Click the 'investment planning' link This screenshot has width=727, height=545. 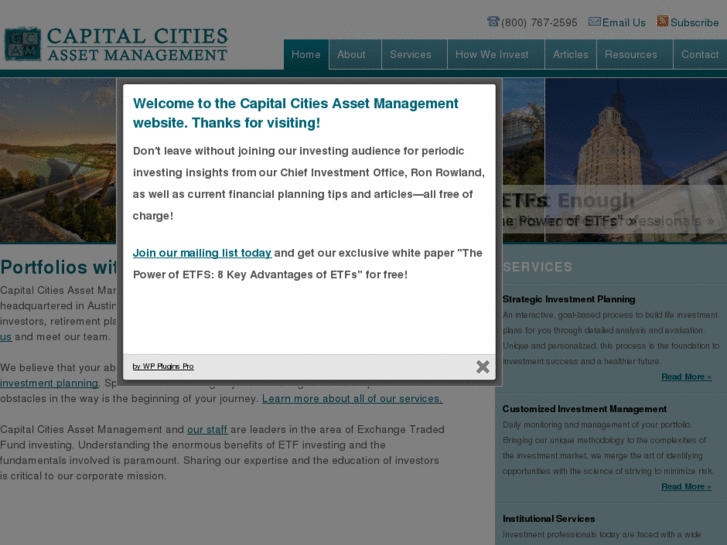pyautogui.click(x=49, y=383)
